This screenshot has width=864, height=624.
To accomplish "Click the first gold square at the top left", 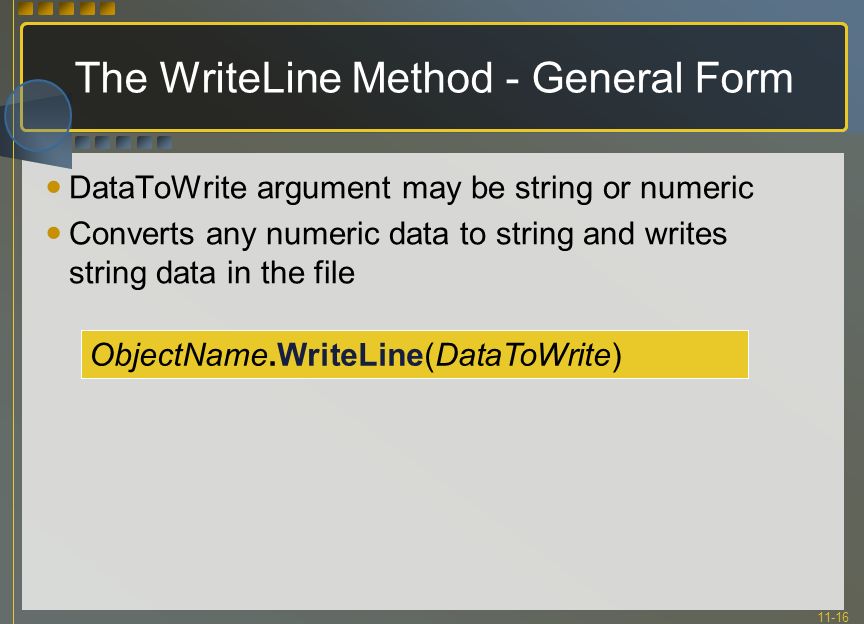I will pyautogui.click(x=26, y=8).
